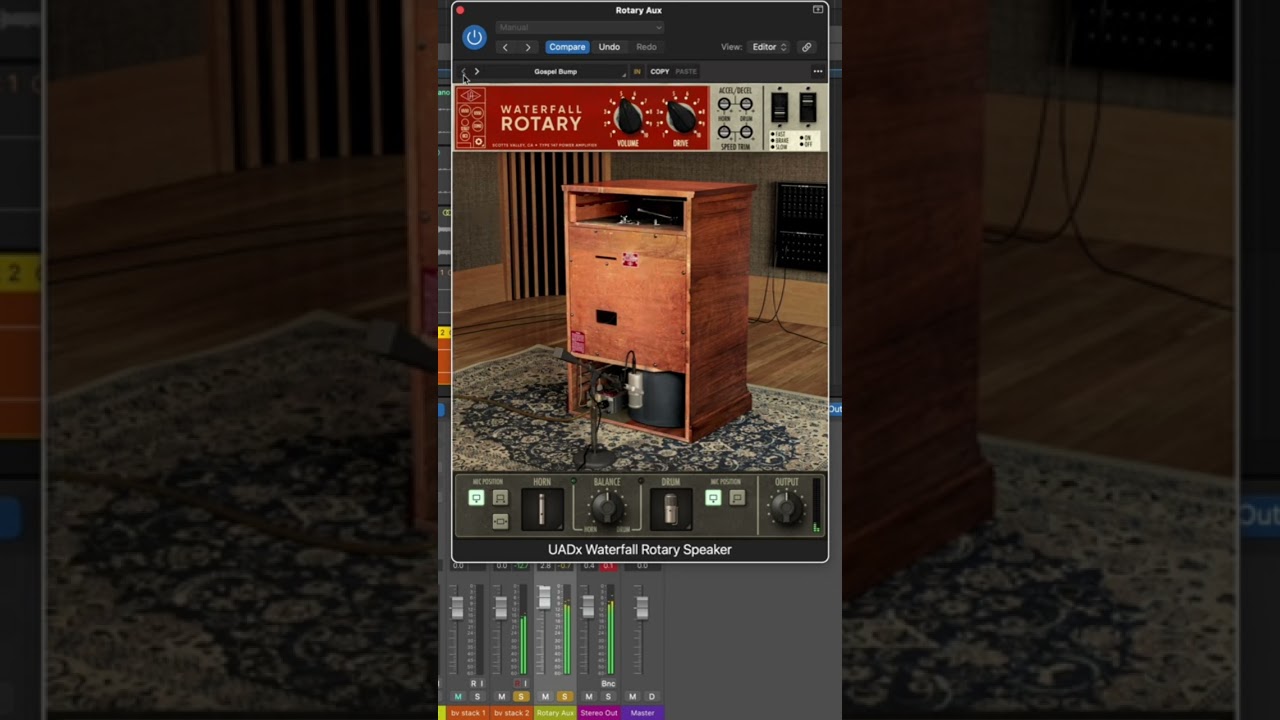Click the Rotary Aux volume fader
Image resolution: width=1280 pixels, height=720 pixels.
(x=545, y=597)
